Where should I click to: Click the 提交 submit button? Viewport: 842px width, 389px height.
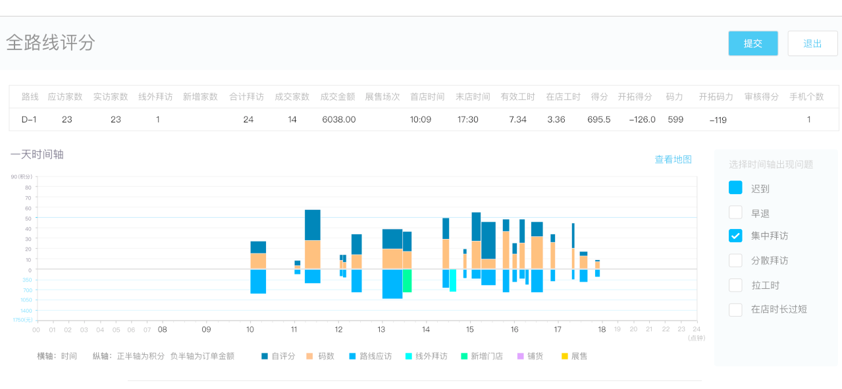pos(753,44)
